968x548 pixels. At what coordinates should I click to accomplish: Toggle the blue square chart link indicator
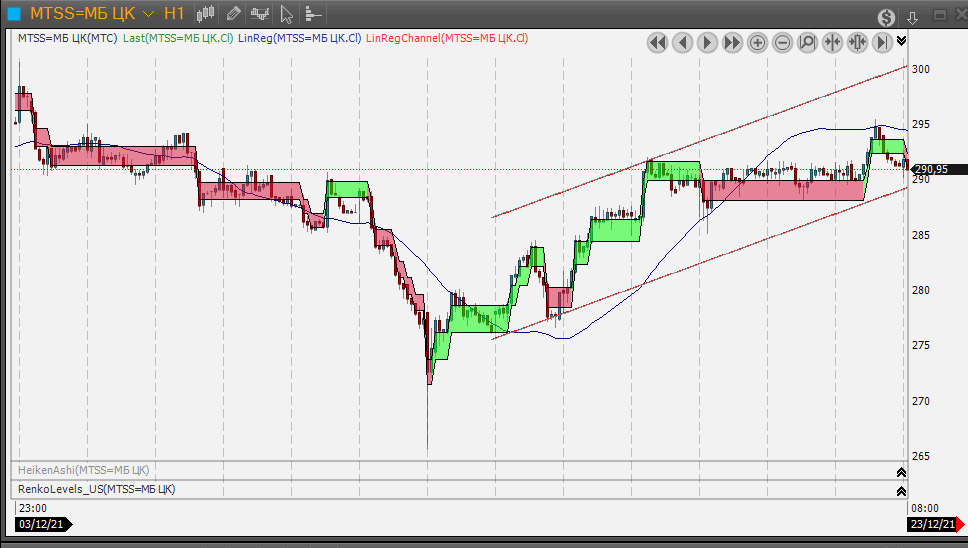[14, 14]
